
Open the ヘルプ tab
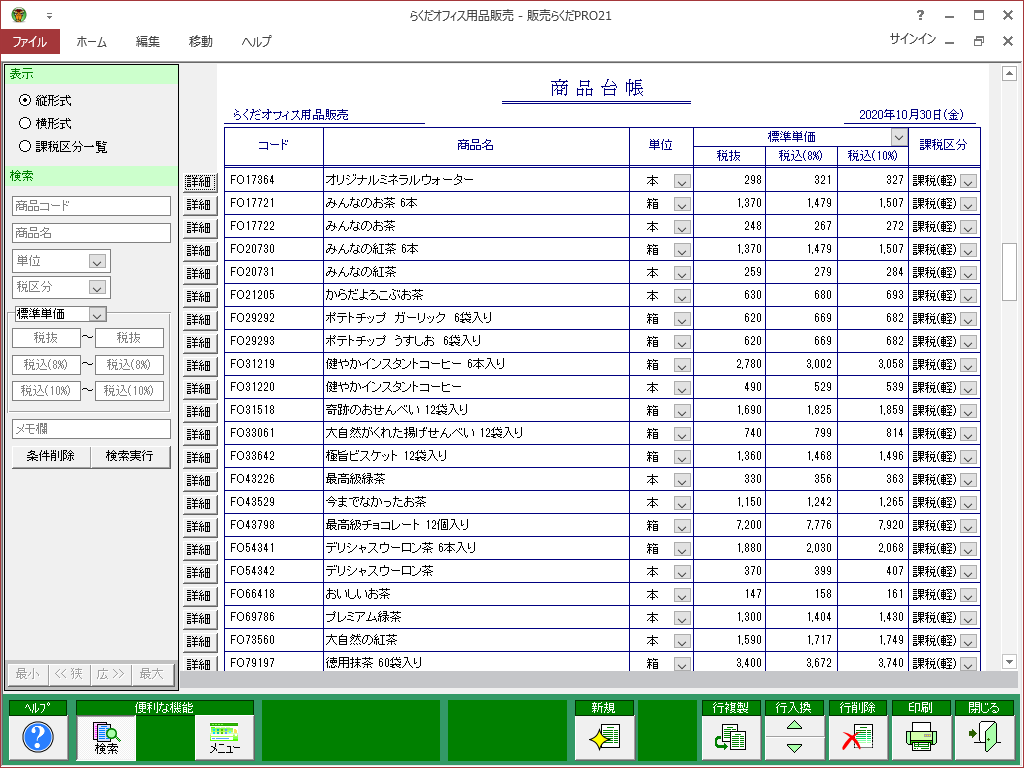coord(256,41)
